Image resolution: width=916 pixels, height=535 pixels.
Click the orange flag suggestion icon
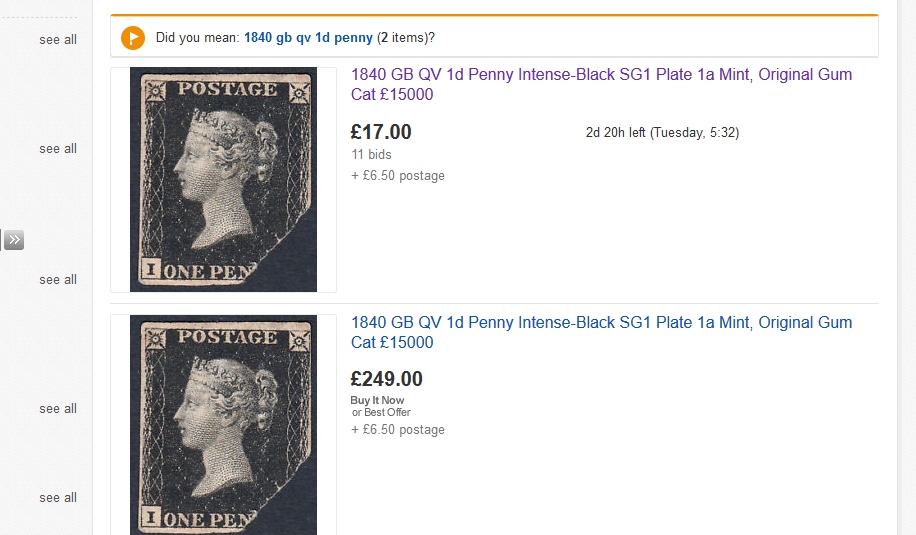pyautogui.click(x=133, y=38)
